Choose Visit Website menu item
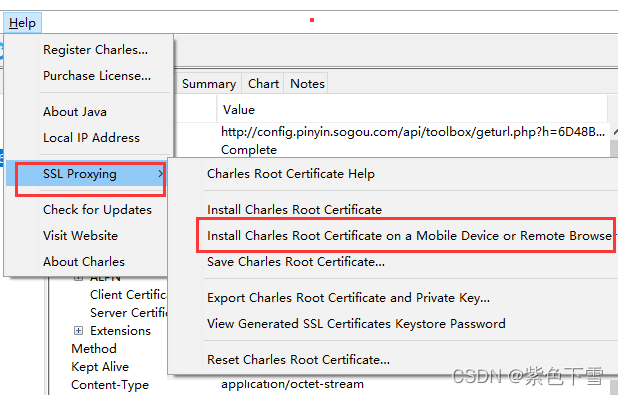The width and height of the screenshot is (618, 395). (80, 236)
